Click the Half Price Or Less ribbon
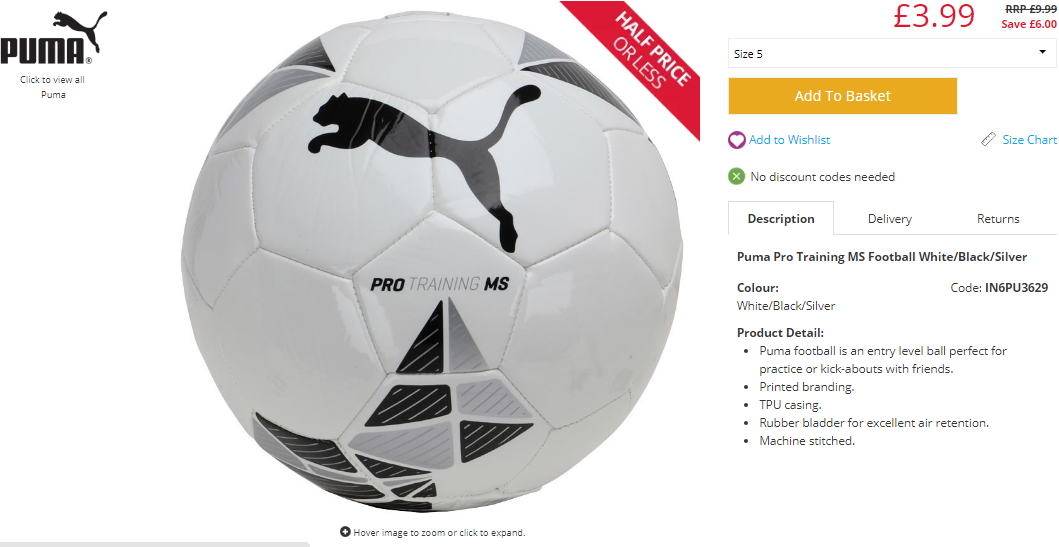This screenshot has width=1059, height=547. [x=642, y=57]
